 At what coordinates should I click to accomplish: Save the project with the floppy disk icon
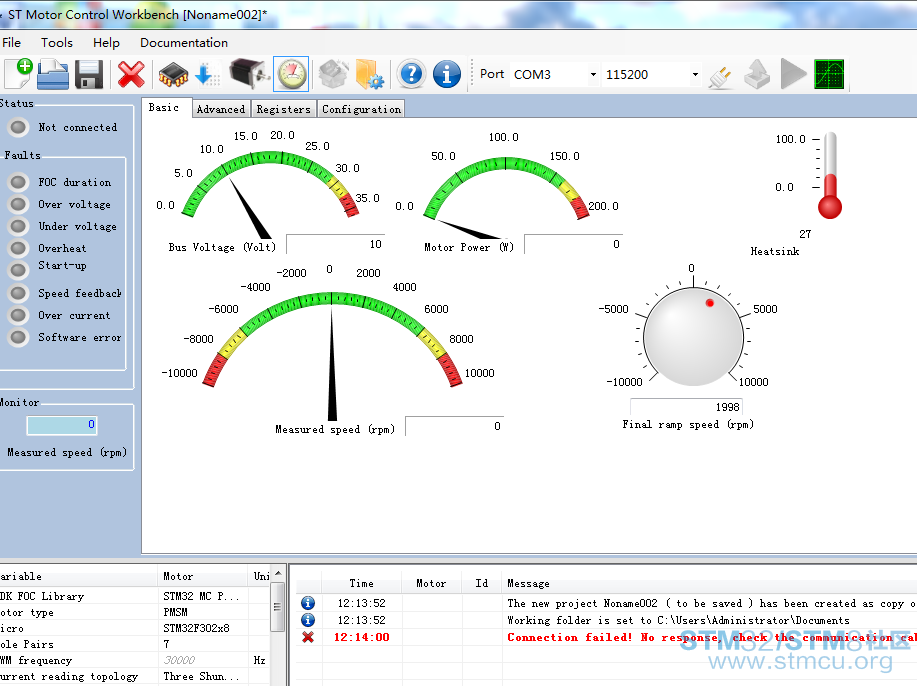click(89, 75)
